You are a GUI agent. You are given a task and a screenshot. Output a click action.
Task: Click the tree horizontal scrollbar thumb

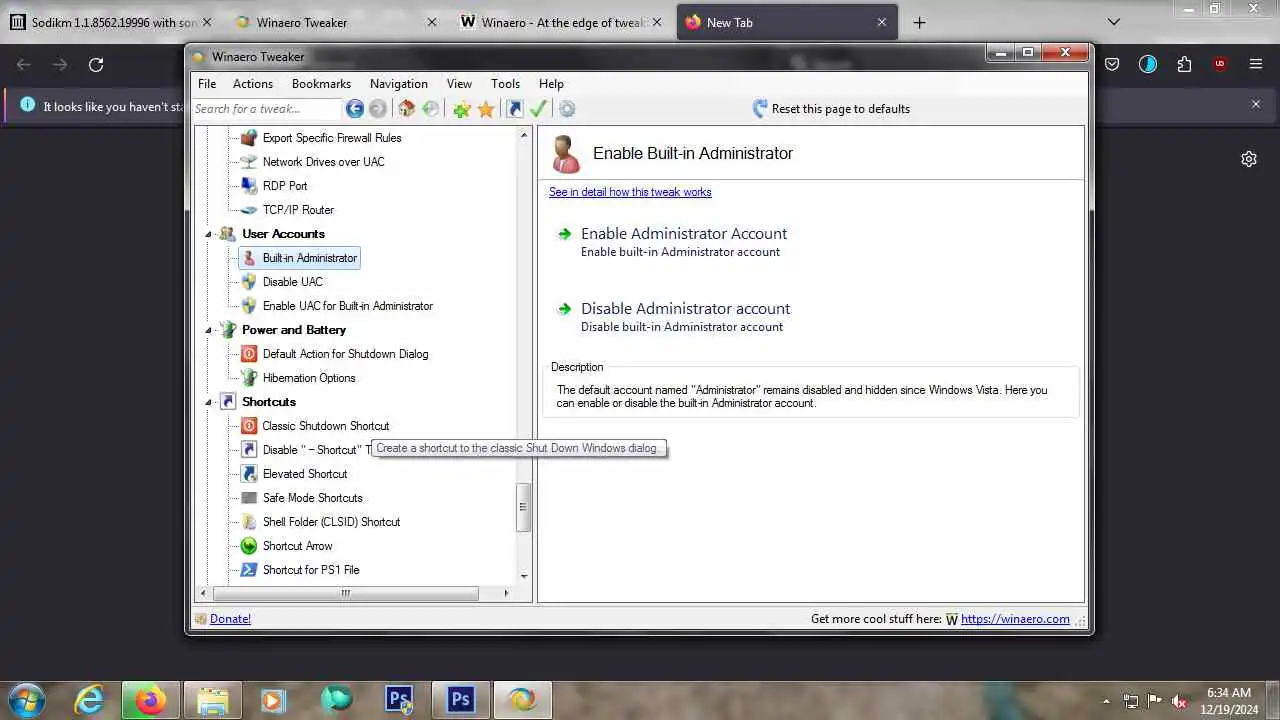point(346,593)
